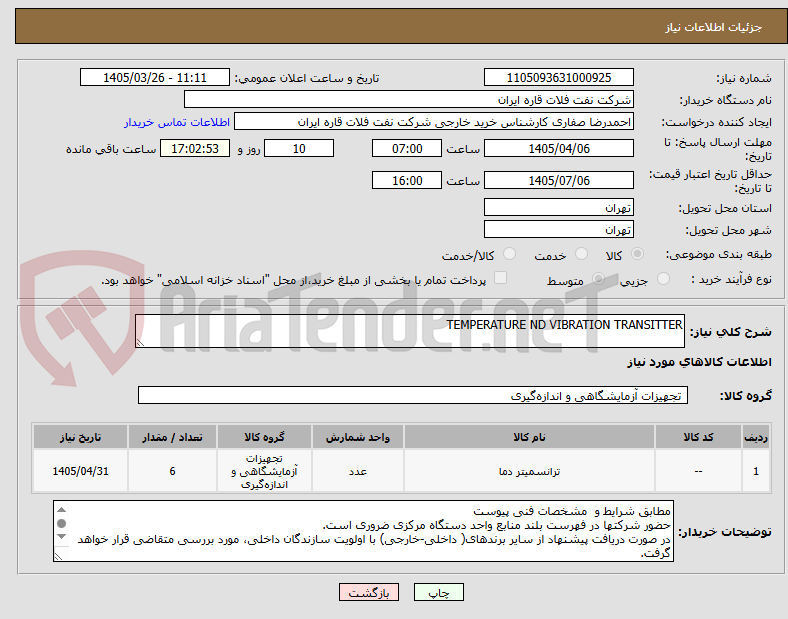Click the goods group column header گروه کالا

[x=264, y=437]
